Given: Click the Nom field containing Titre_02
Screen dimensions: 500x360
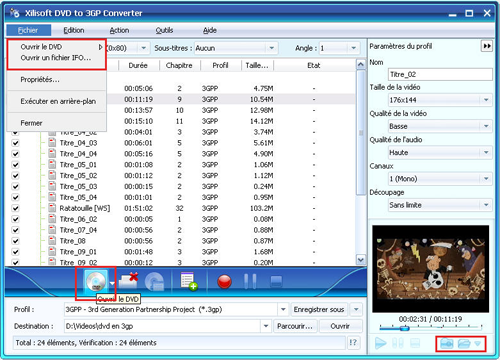Looking at the screenshot, I should point(440,74).
